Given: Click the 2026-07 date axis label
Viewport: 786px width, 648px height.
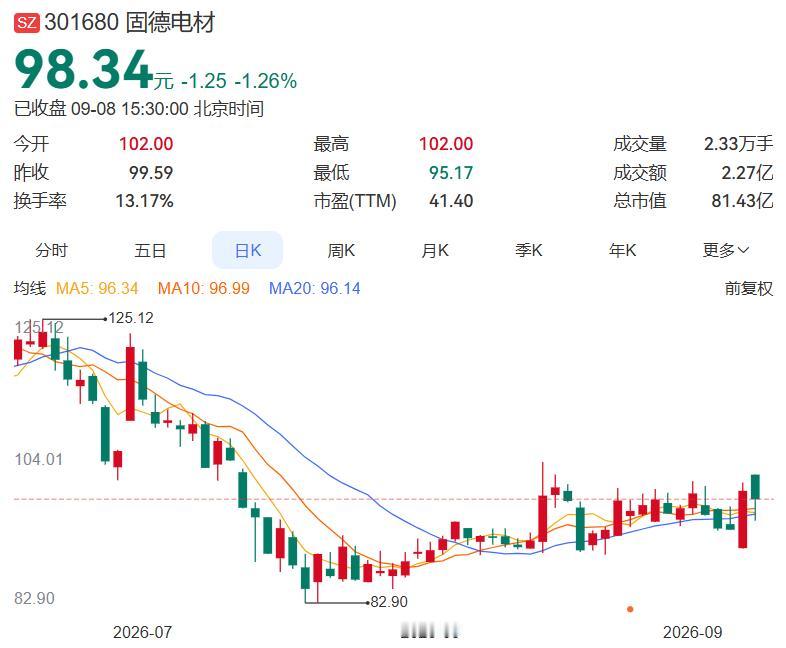Looking at the screenshot, I should (142, 632).
